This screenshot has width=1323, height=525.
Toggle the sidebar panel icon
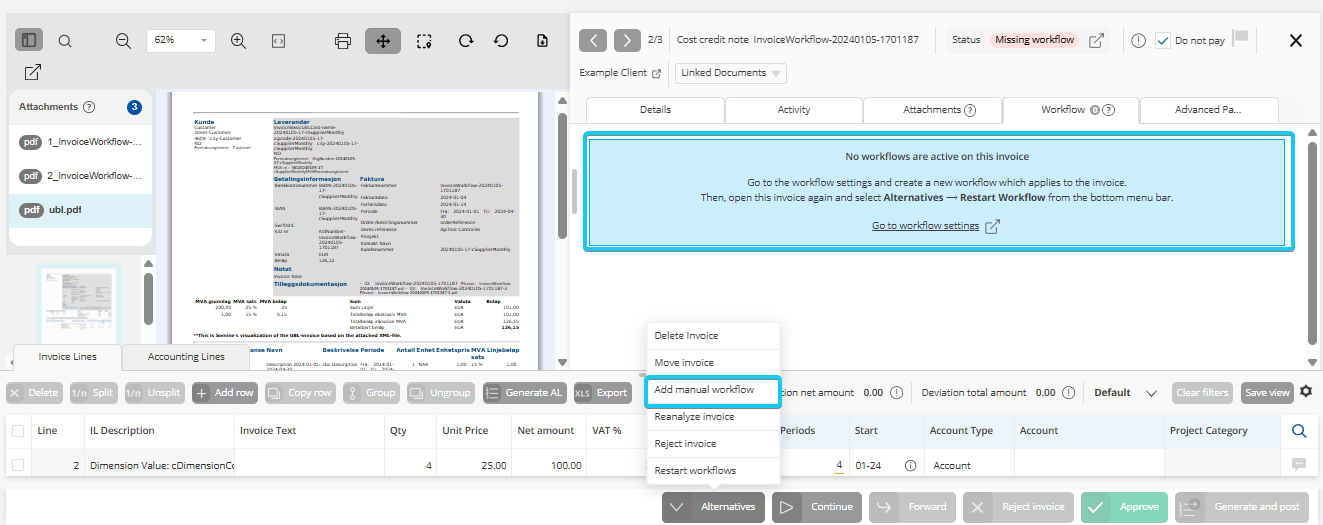point(29,41)
